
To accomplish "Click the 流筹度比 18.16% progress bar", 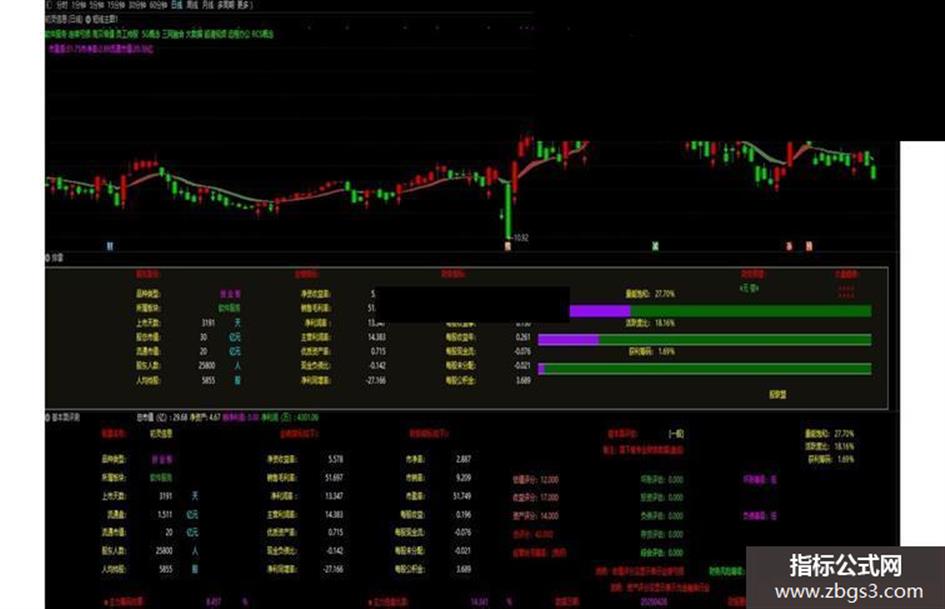I will [x=705, y=340].
